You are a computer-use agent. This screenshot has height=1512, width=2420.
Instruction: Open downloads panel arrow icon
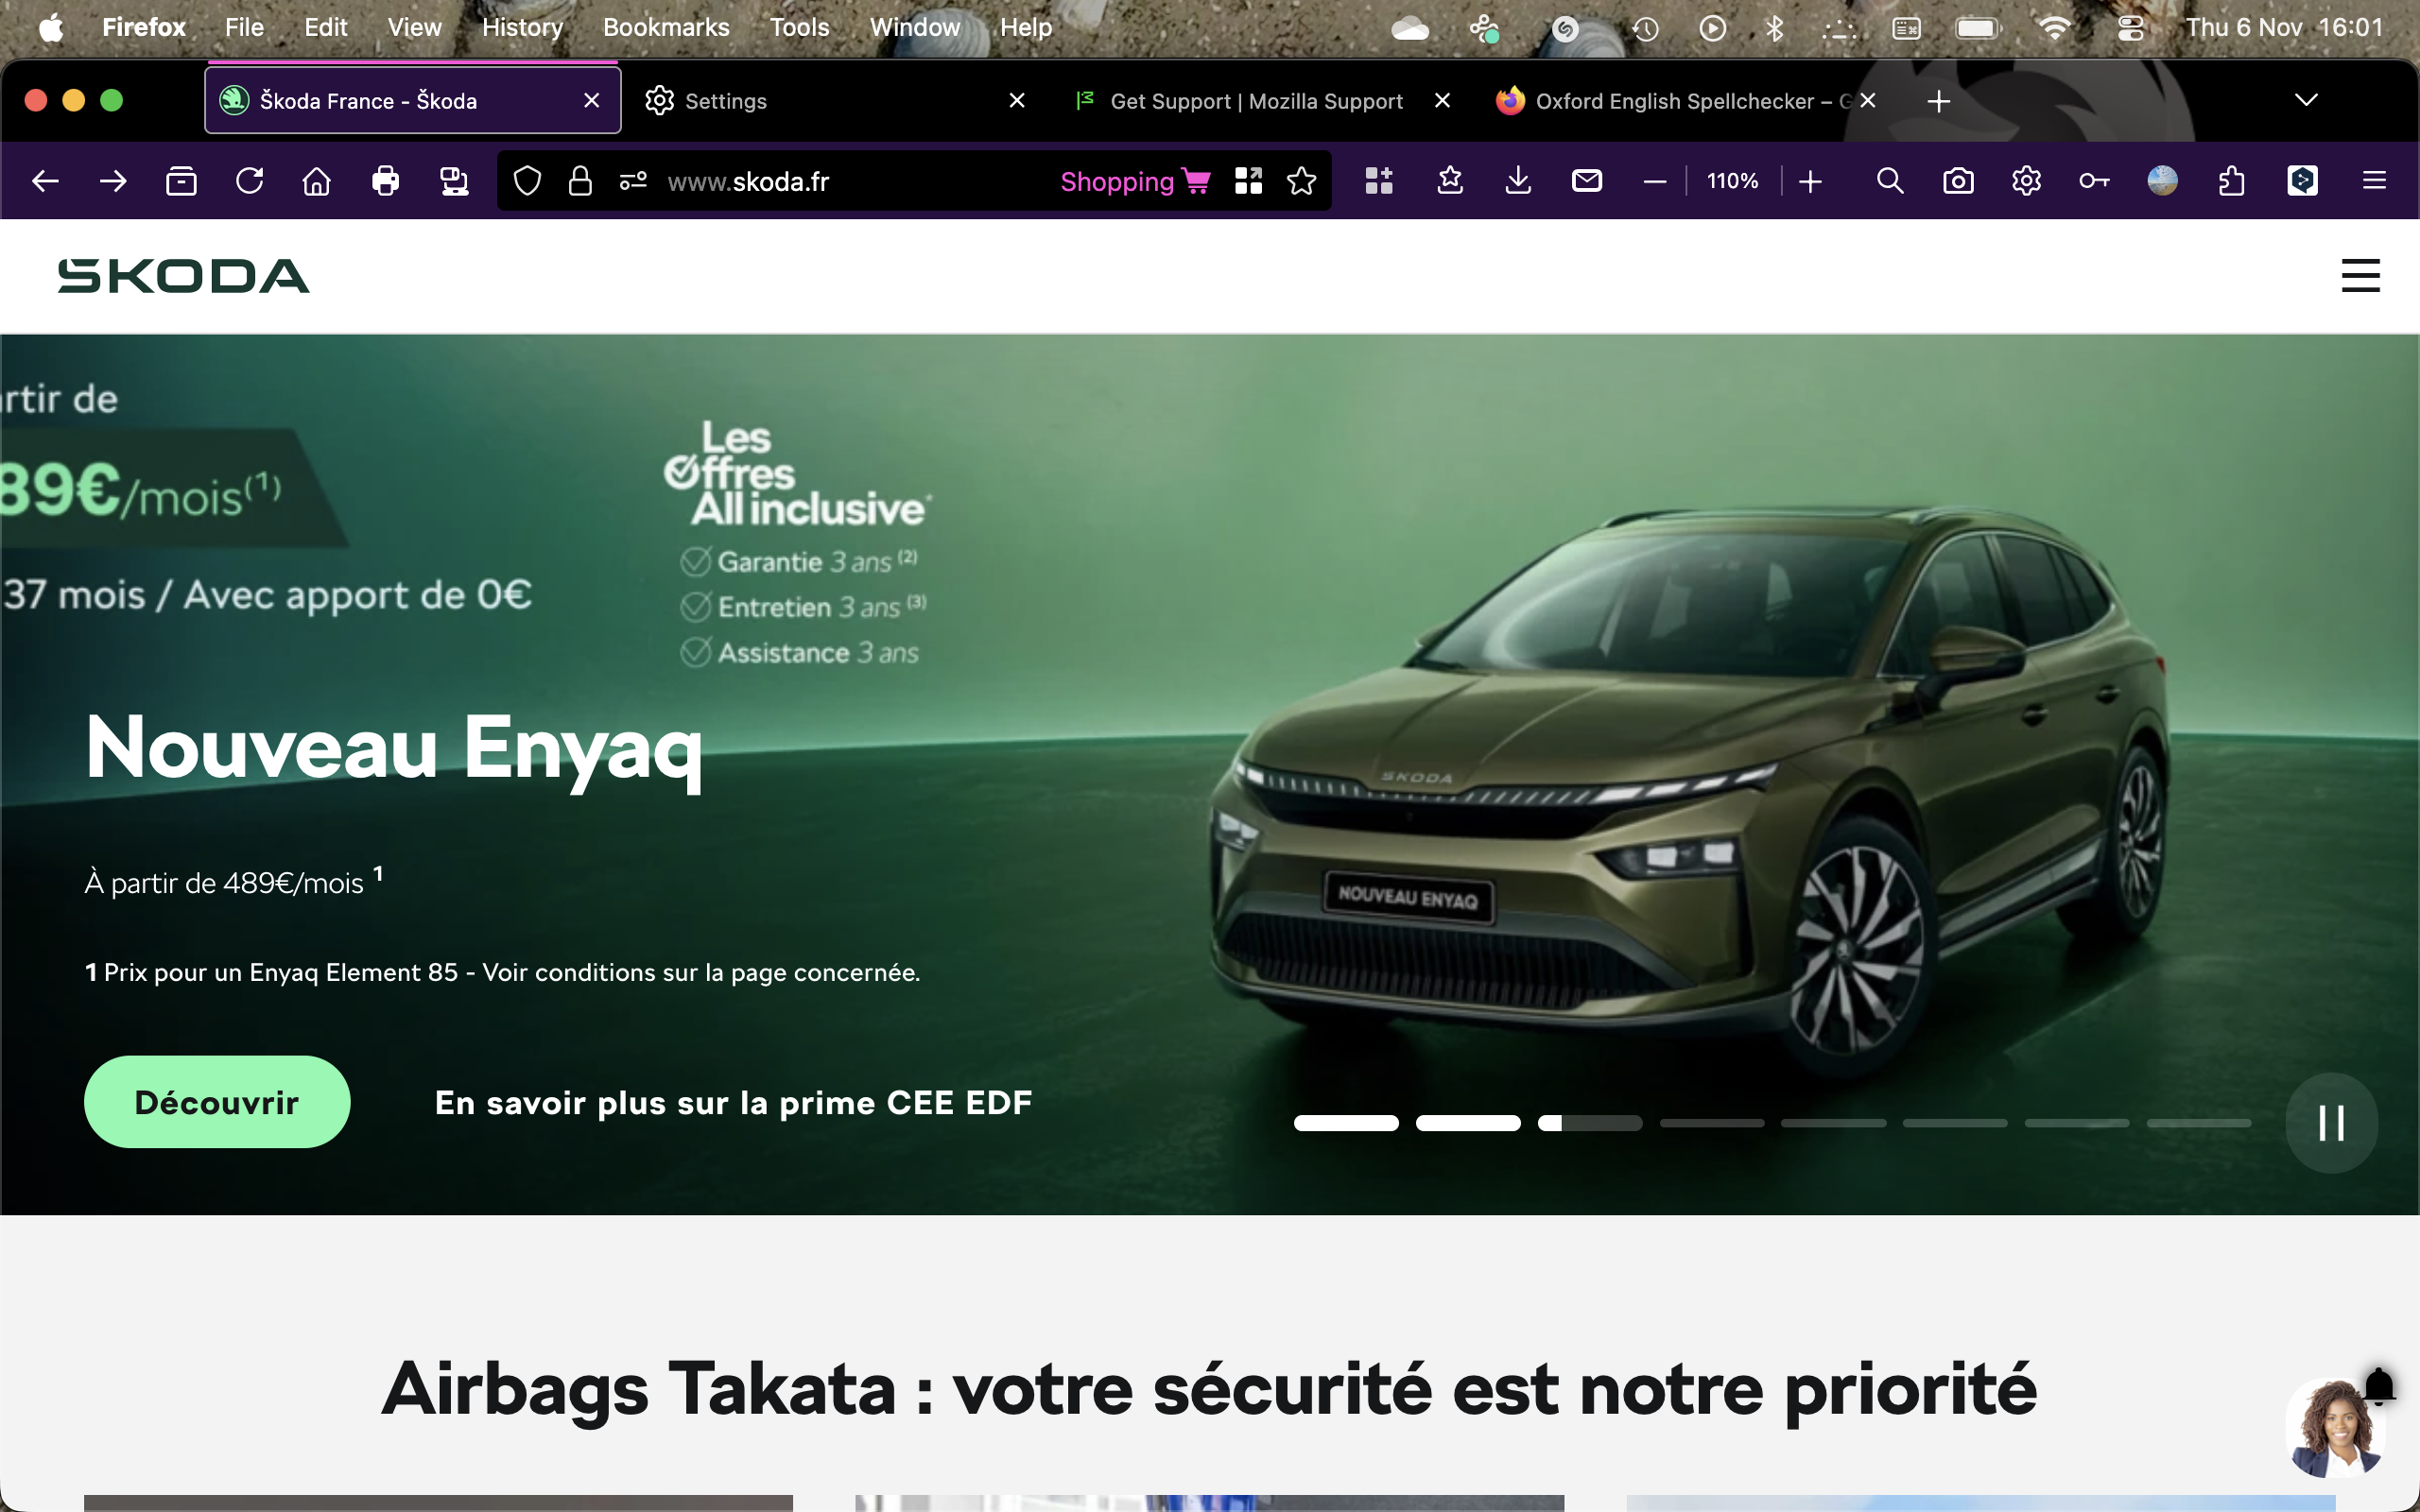point(1518,181)
